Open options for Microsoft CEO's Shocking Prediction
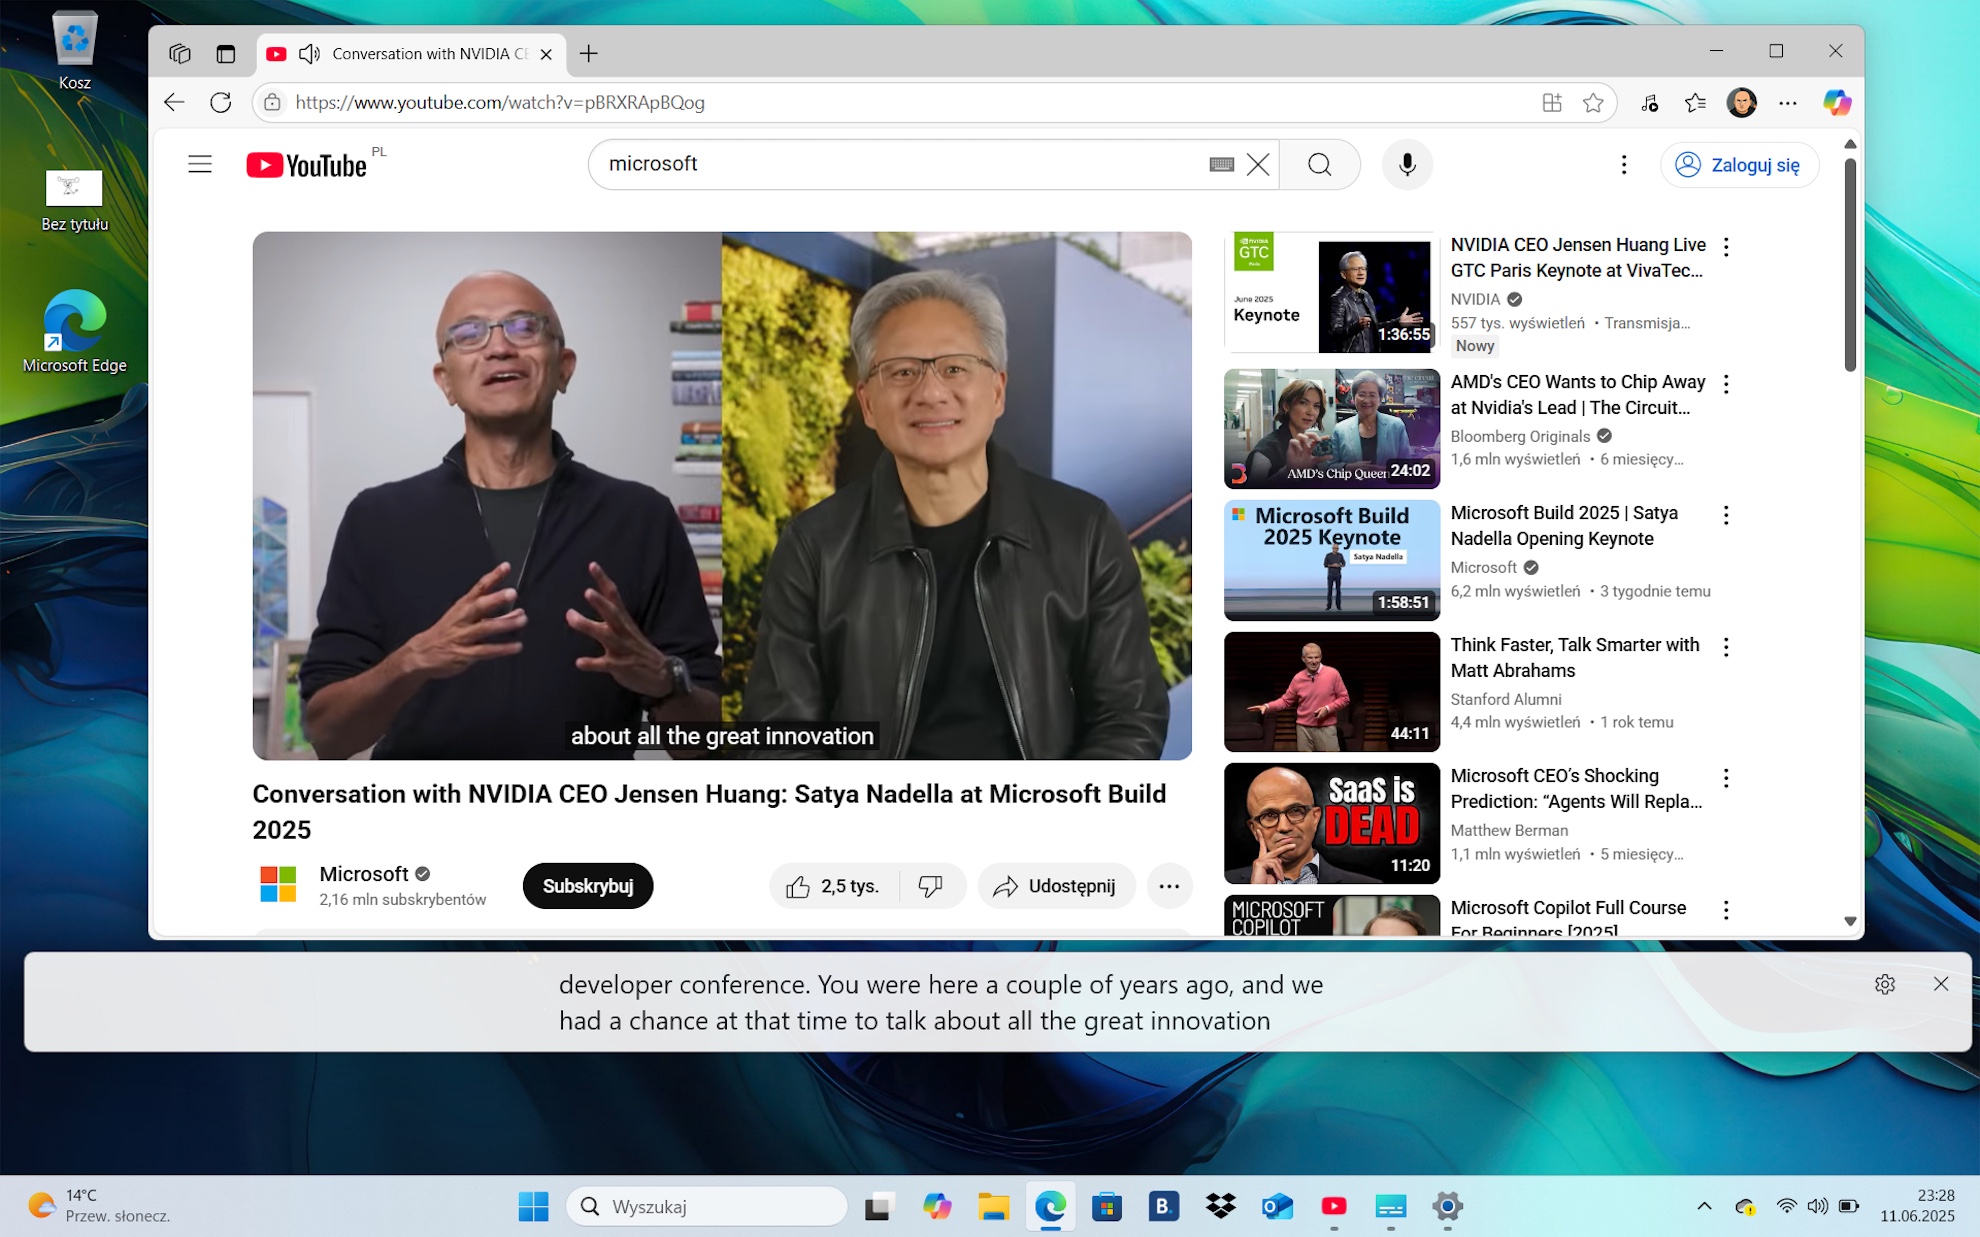1980x1237 pixels. pos(1726,778)
